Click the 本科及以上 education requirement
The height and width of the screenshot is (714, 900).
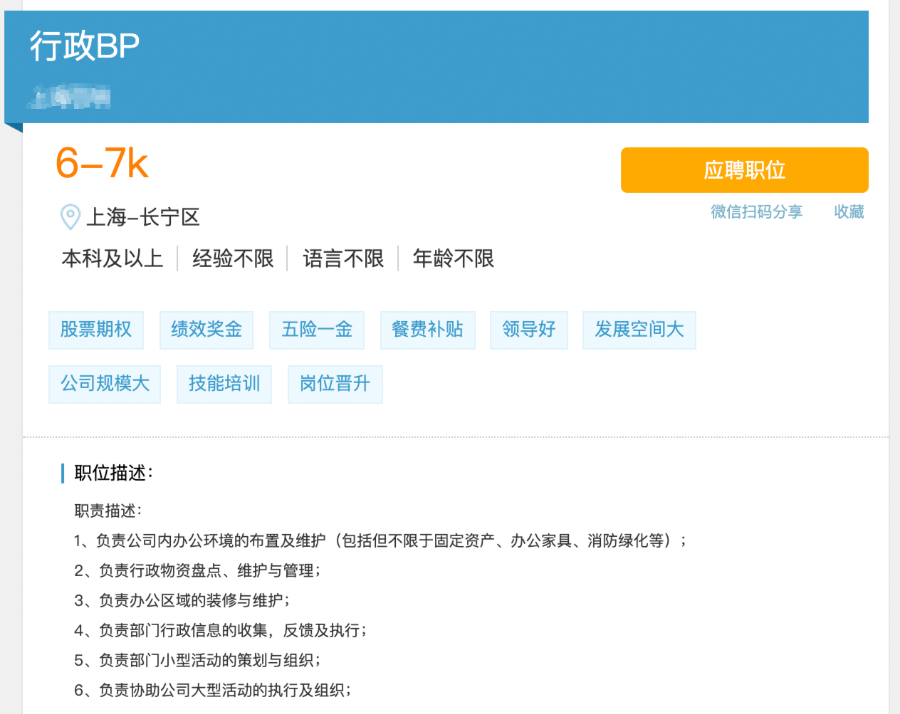(111, 258)
